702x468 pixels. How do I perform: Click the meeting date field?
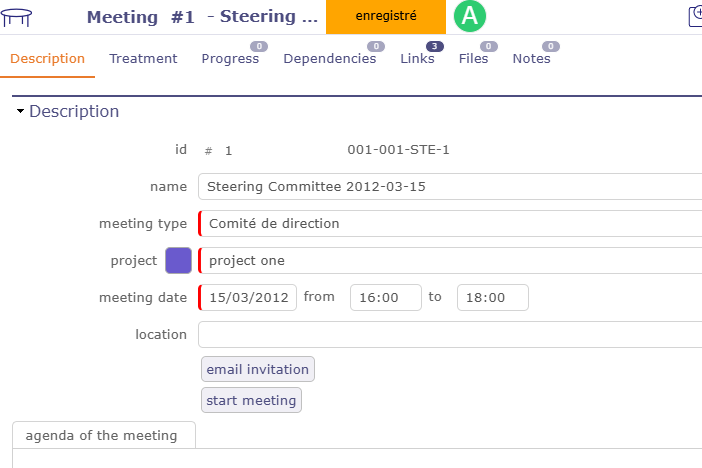(249, 298)
